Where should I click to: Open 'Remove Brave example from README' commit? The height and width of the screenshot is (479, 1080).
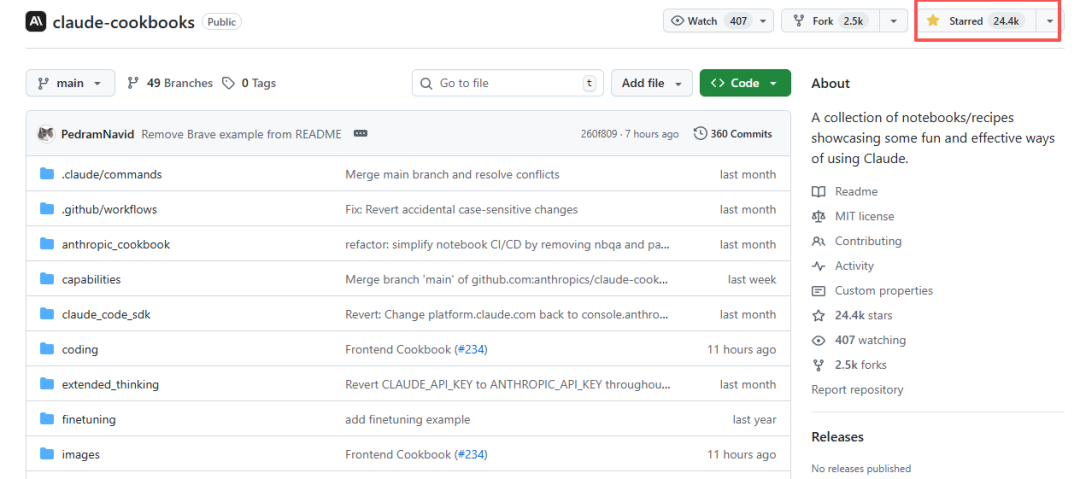[x=241, y=134]
